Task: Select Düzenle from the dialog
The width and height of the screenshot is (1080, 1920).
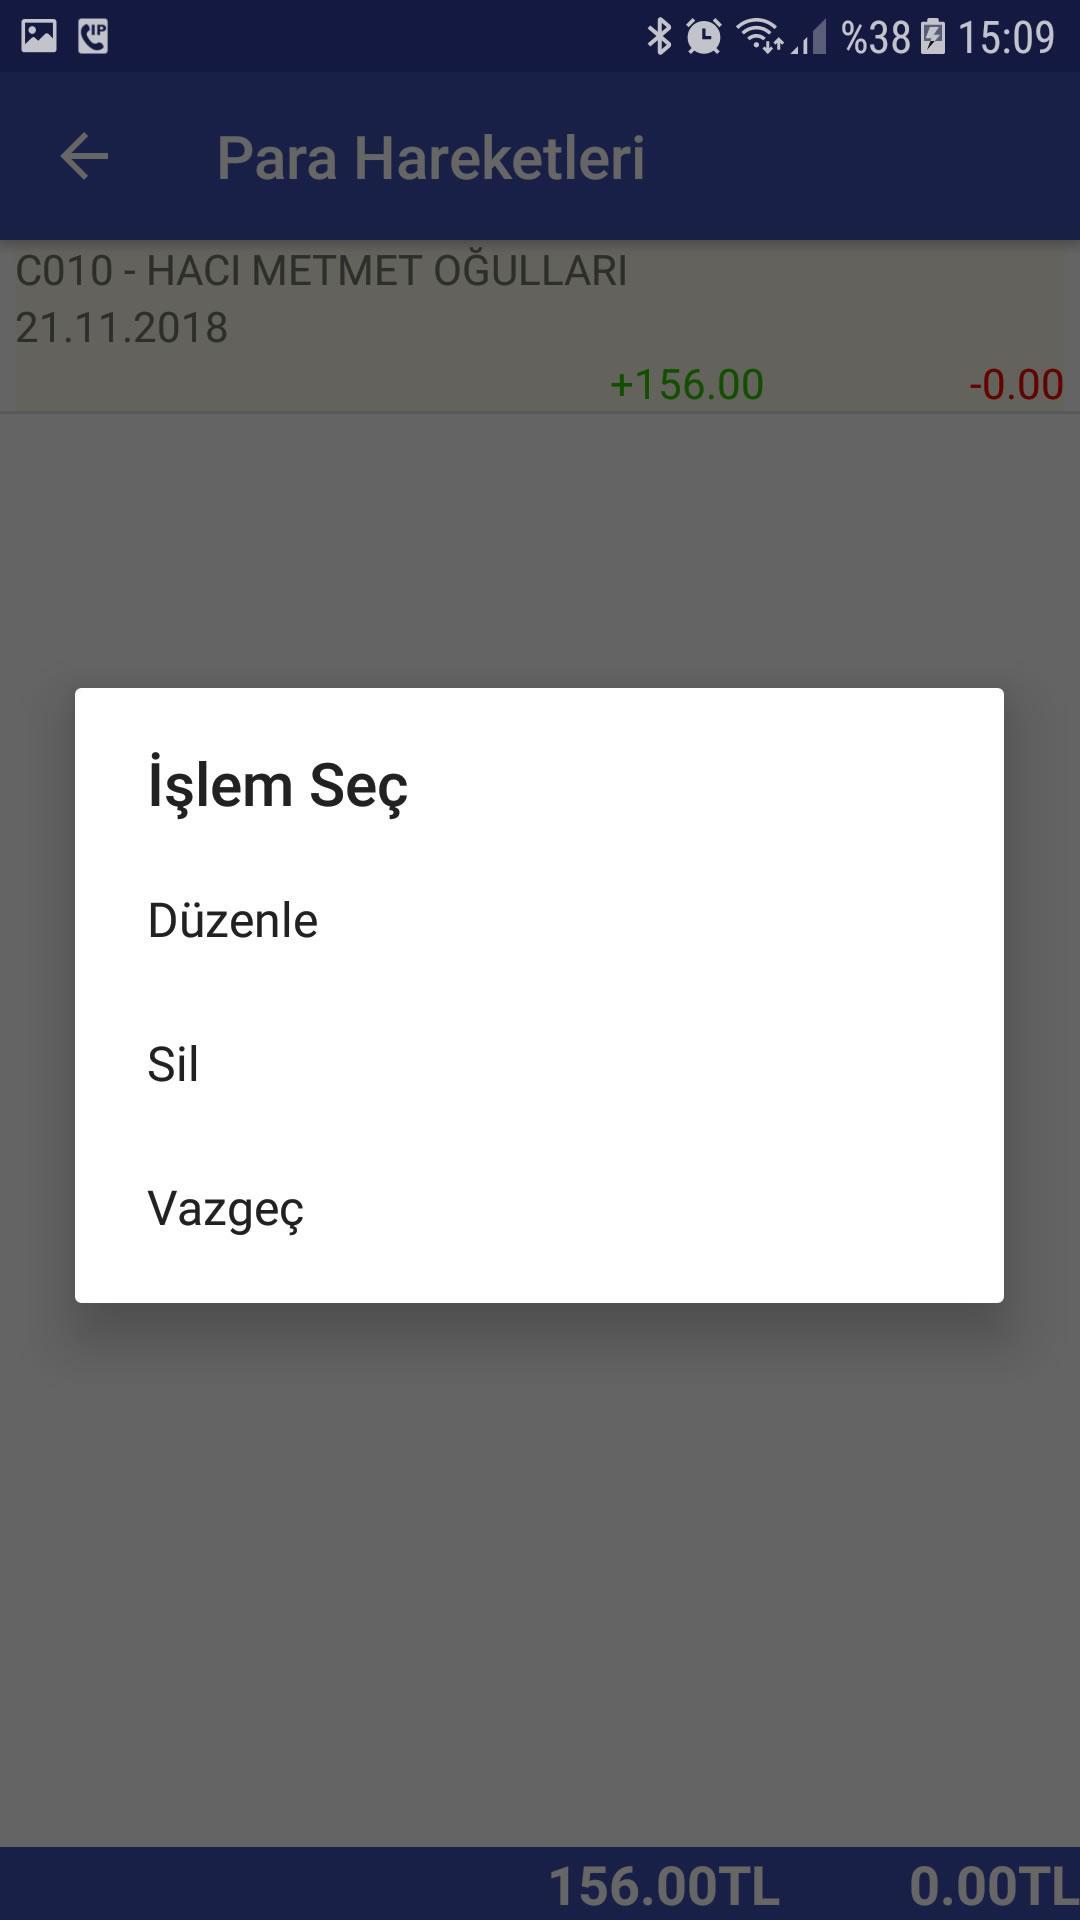Action: pos(539,920)
